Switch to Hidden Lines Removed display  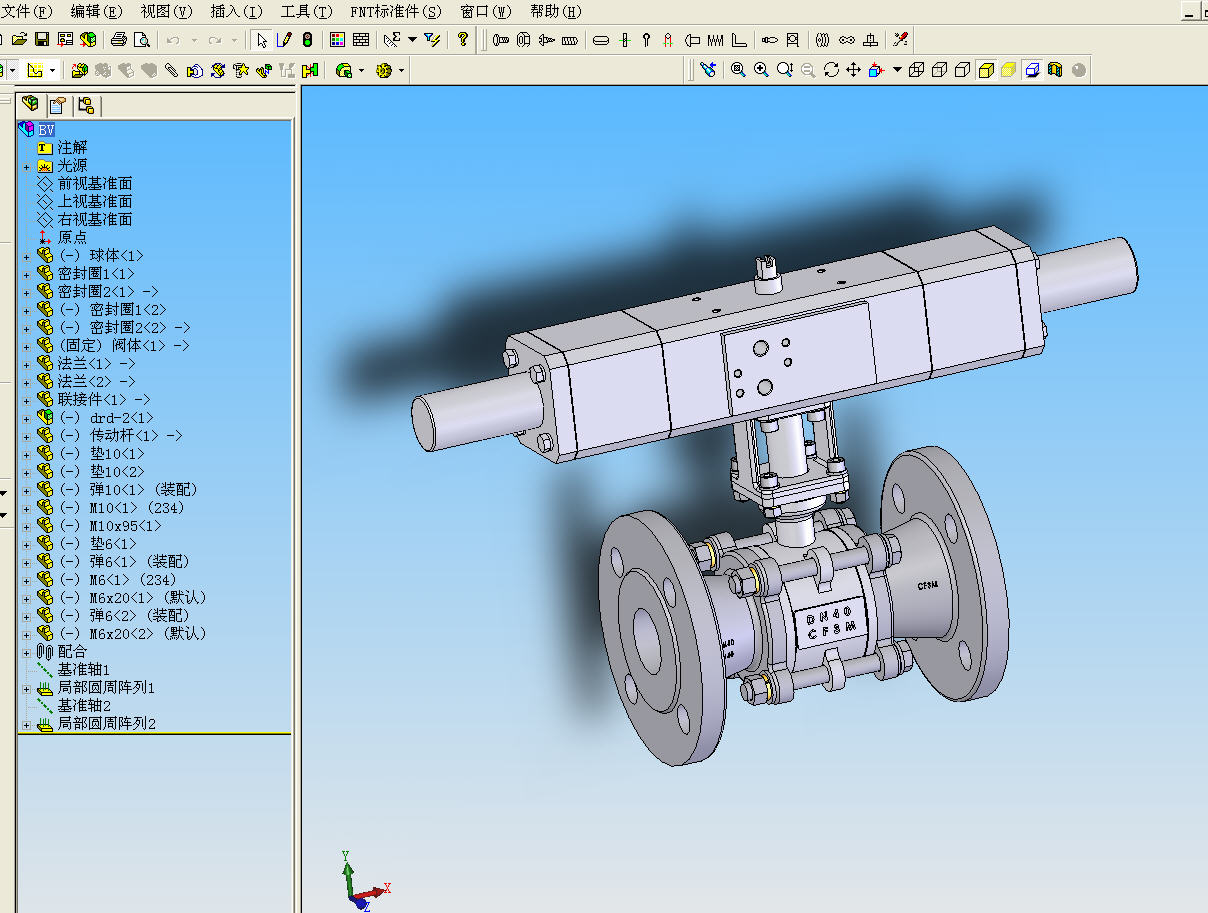(962, 70)
